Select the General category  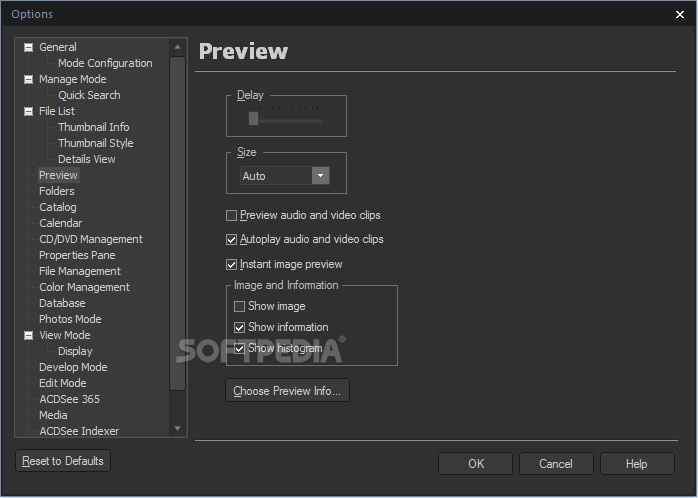coord(58,47)
